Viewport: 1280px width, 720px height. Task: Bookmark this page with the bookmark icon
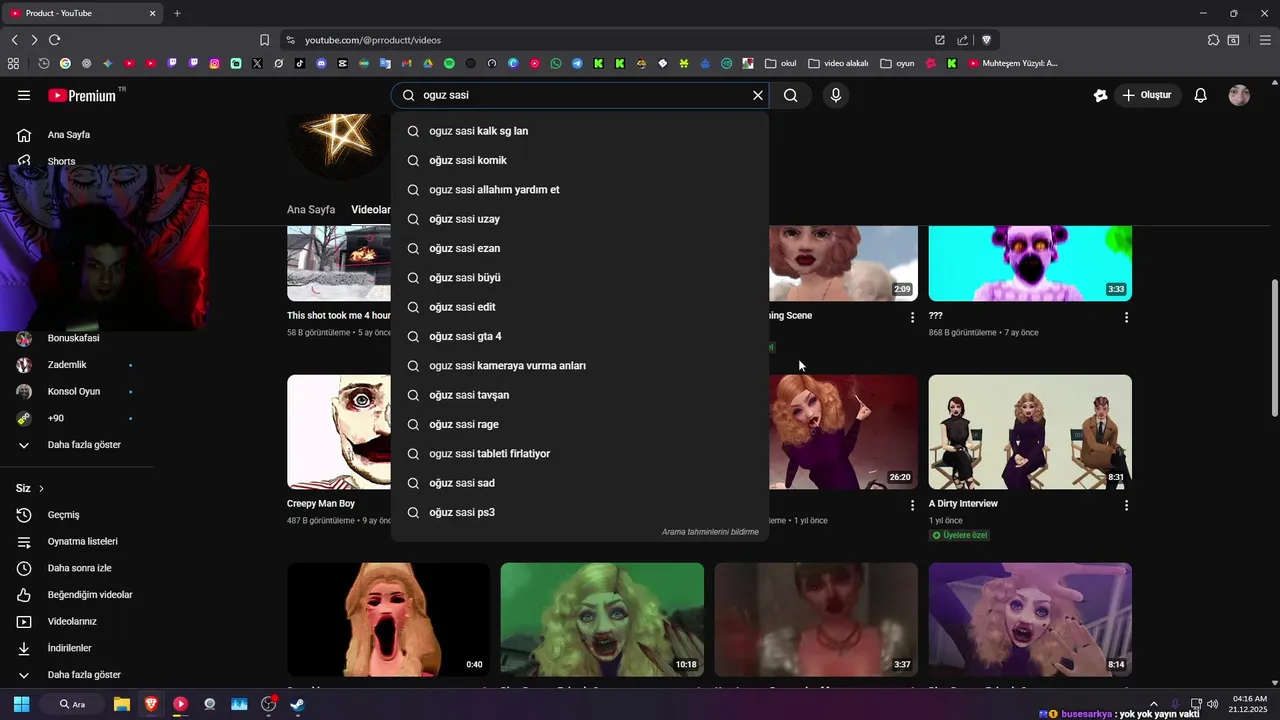264,40
